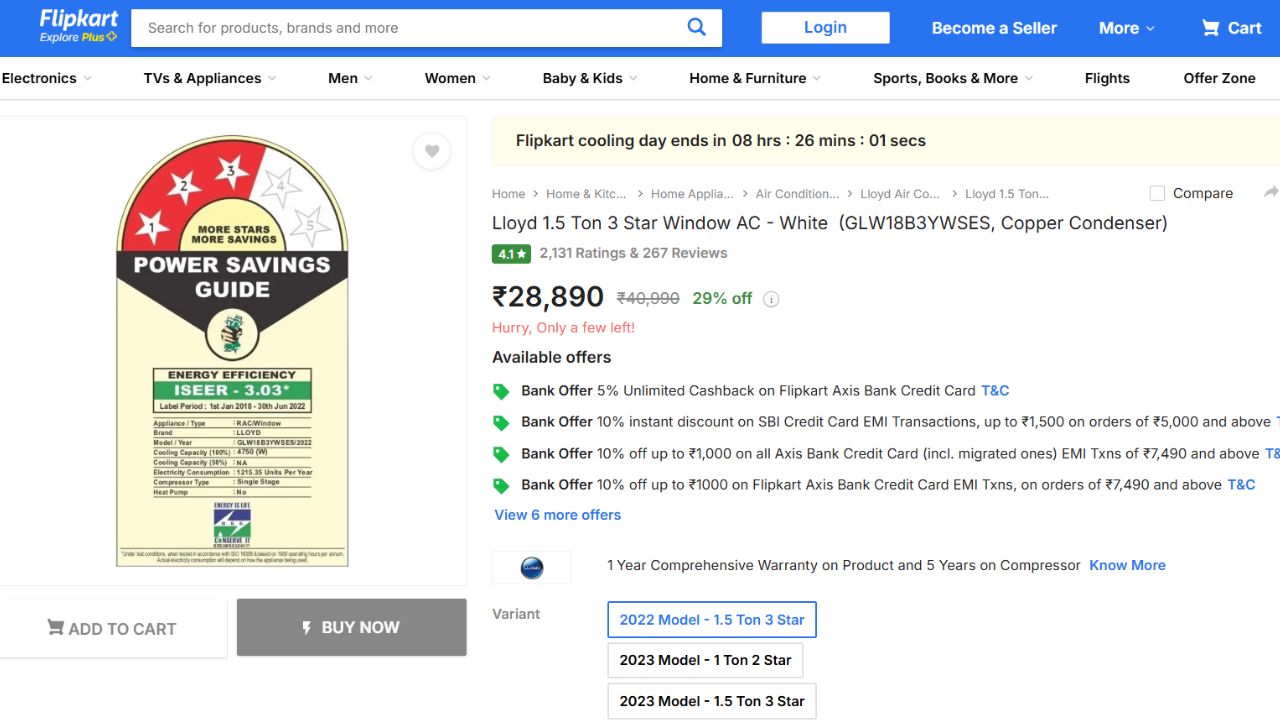The width and height of the screenshot is (1280, 720).
Task: Click the Flipkart Explore Plus logo
Action: (78, 27)
